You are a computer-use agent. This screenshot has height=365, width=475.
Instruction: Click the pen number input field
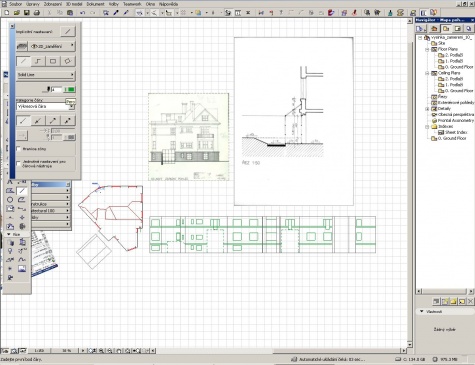pos(56,89)
